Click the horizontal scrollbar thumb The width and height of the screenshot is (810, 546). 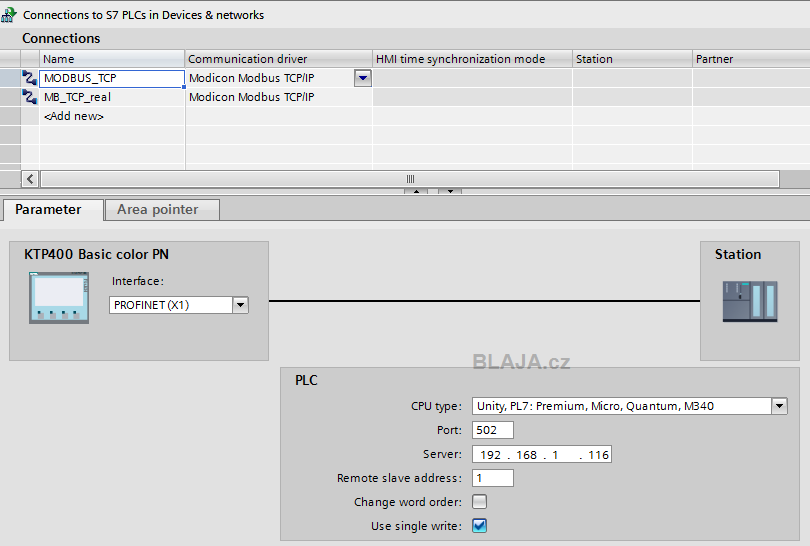tap(410, 179)
